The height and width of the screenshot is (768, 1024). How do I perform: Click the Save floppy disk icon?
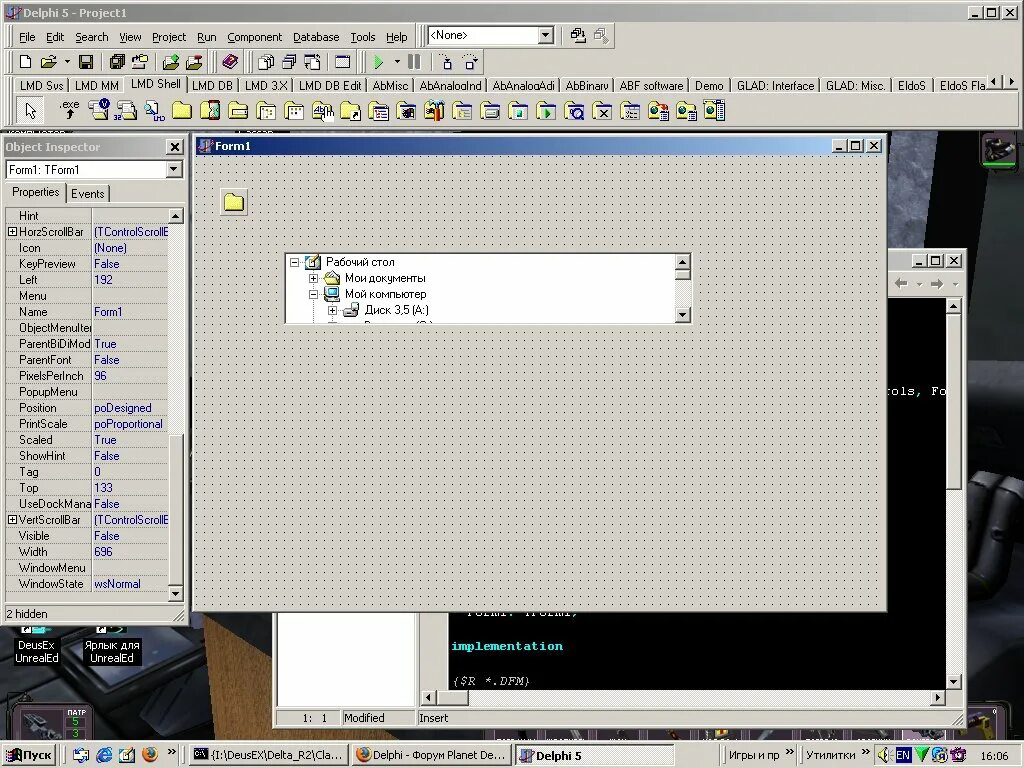(86, 62)
